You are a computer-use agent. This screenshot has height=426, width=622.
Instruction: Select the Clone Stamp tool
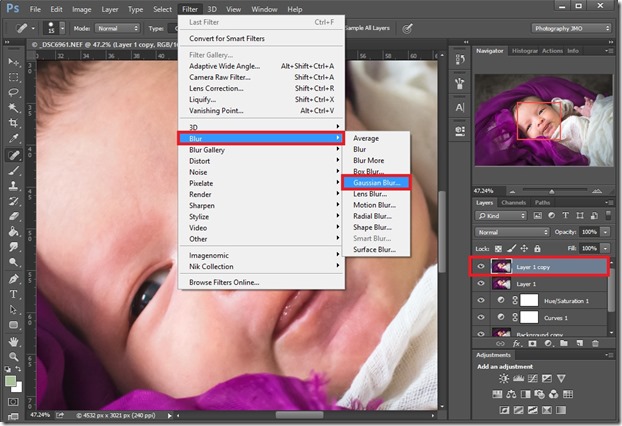pyautogui.click(x=13, y=186)
